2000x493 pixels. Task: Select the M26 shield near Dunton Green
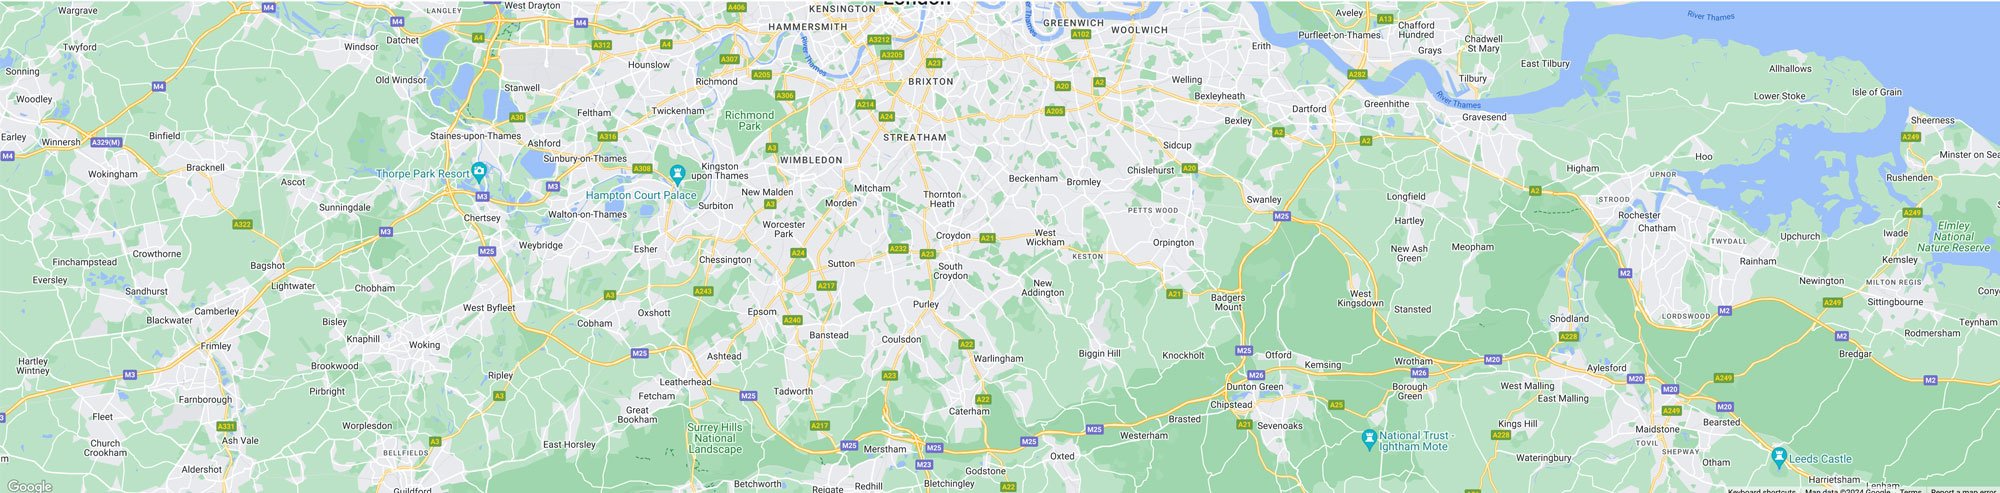tap(1256, 375)
